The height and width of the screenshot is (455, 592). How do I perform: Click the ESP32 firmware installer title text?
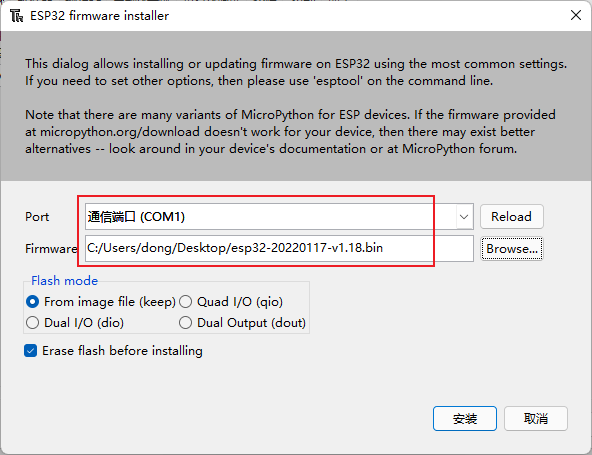(x=99, y=16)
